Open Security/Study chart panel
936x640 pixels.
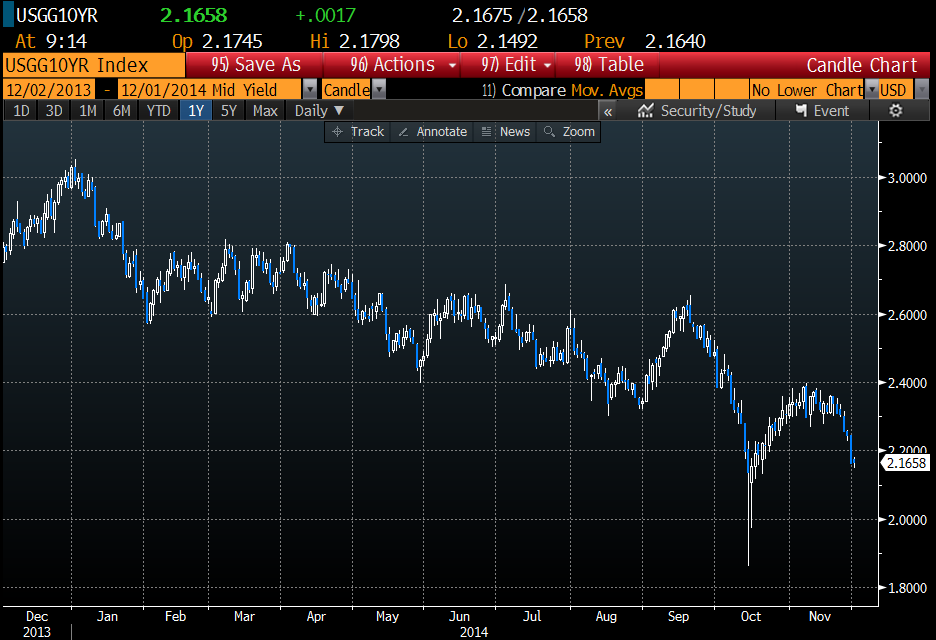pos(697,111)
